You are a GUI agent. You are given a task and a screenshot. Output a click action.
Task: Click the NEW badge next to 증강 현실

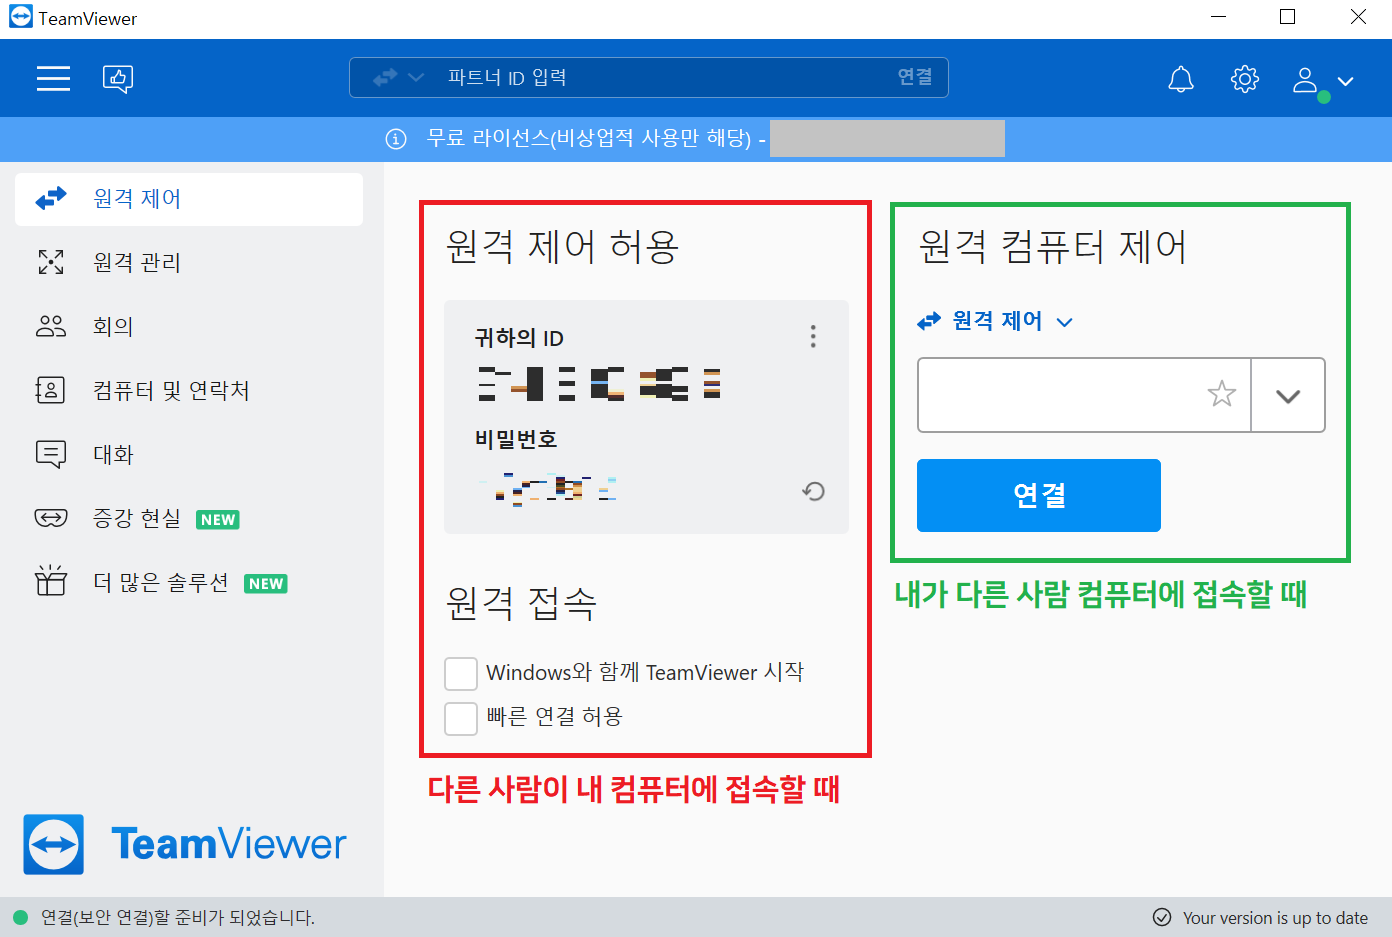click(218, 519)
